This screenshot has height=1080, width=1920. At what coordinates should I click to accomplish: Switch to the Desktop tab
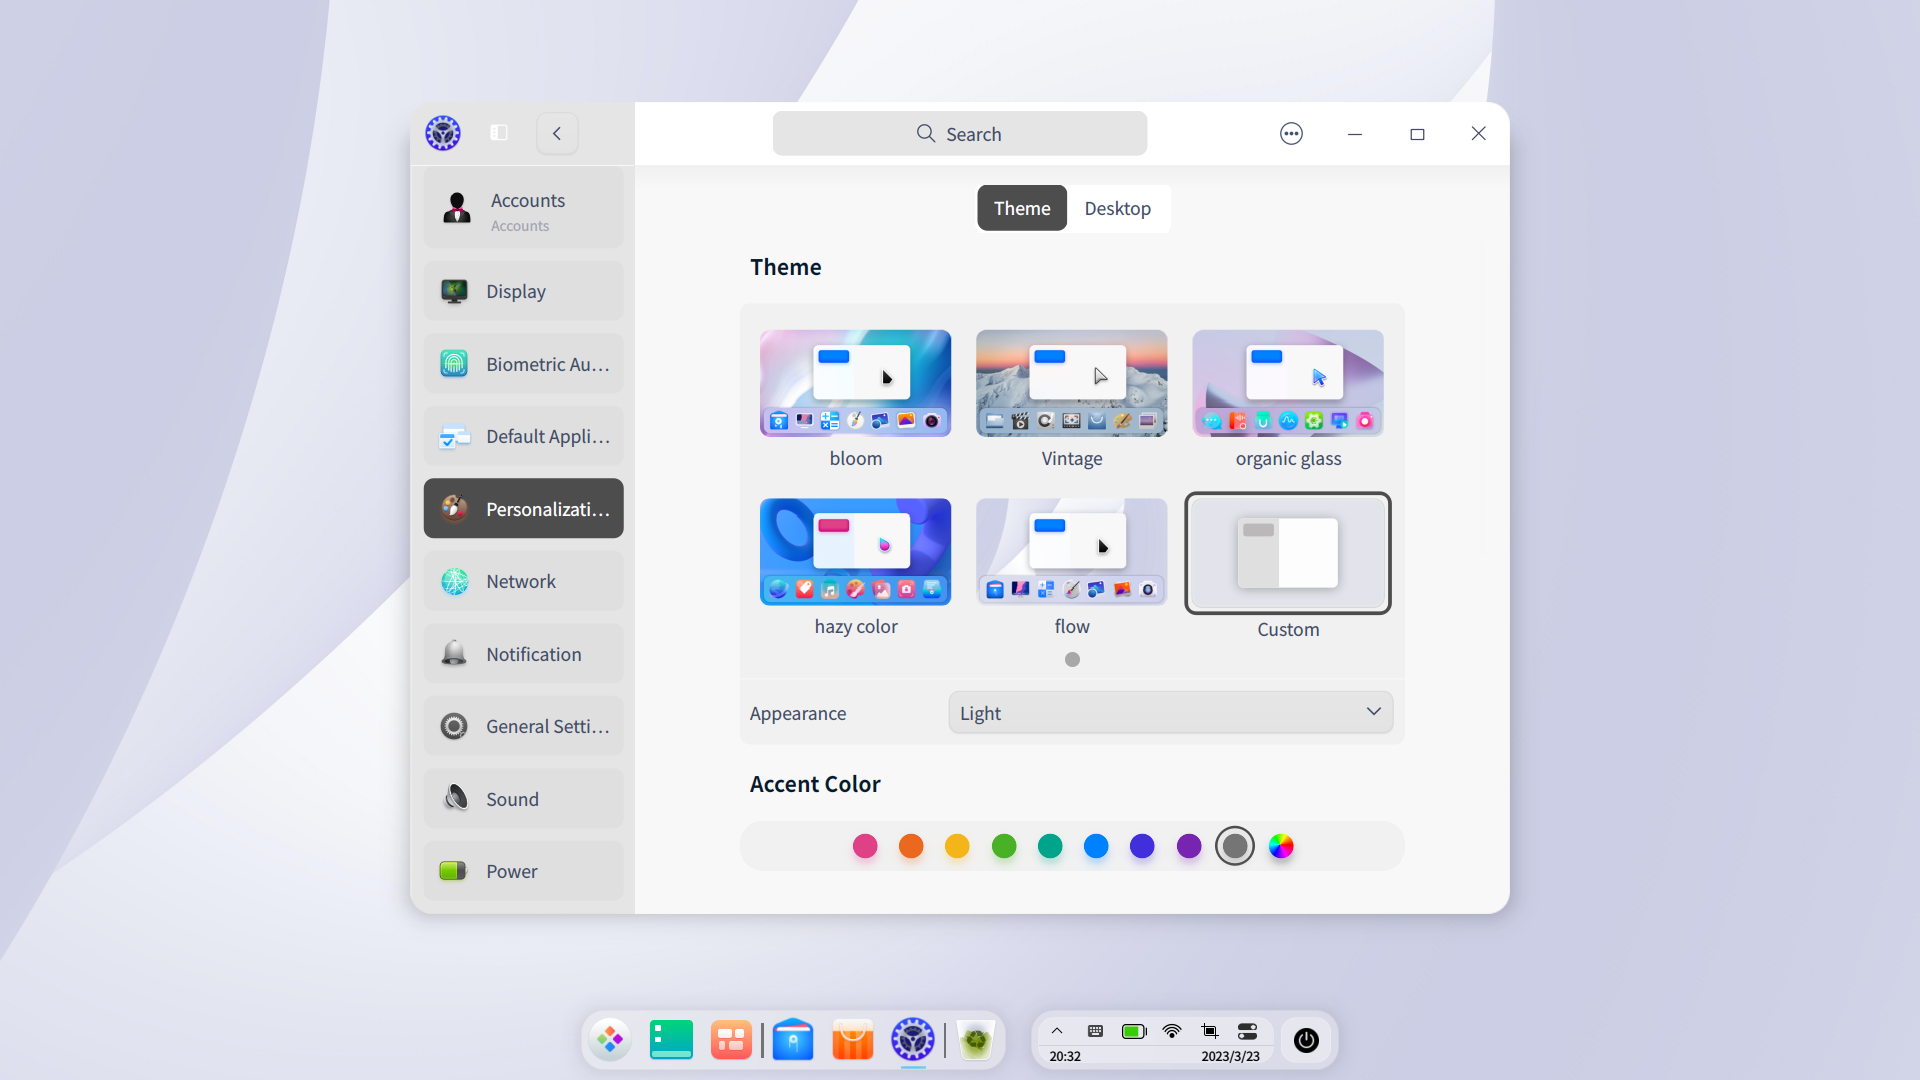(1117, 208)
